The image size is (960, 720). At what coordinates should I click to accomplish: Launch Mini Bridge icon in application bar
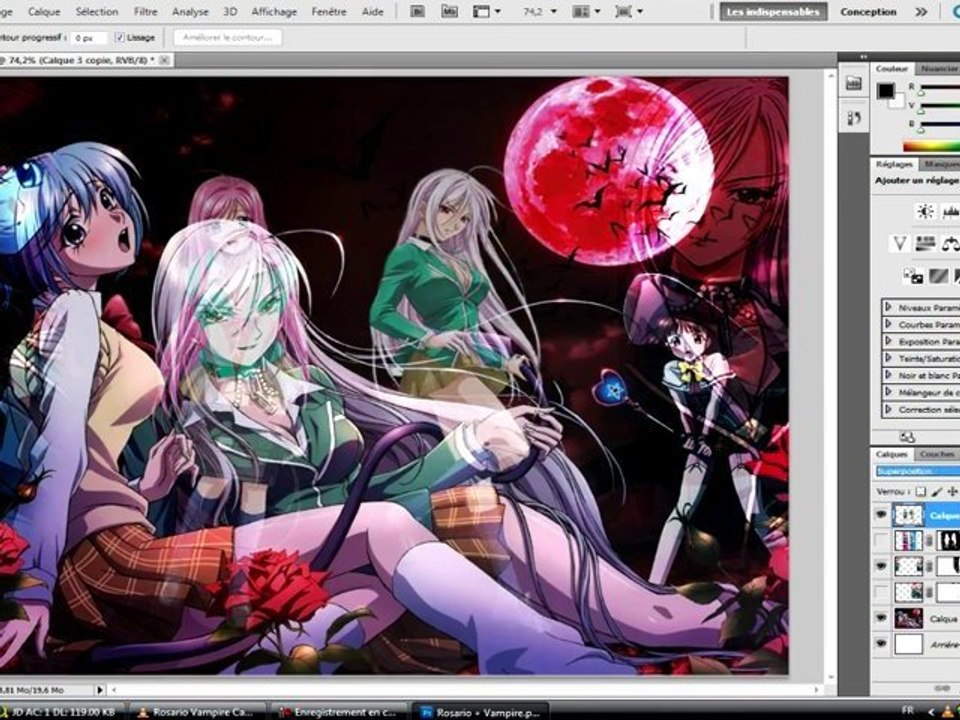click(x=449, y=11)
